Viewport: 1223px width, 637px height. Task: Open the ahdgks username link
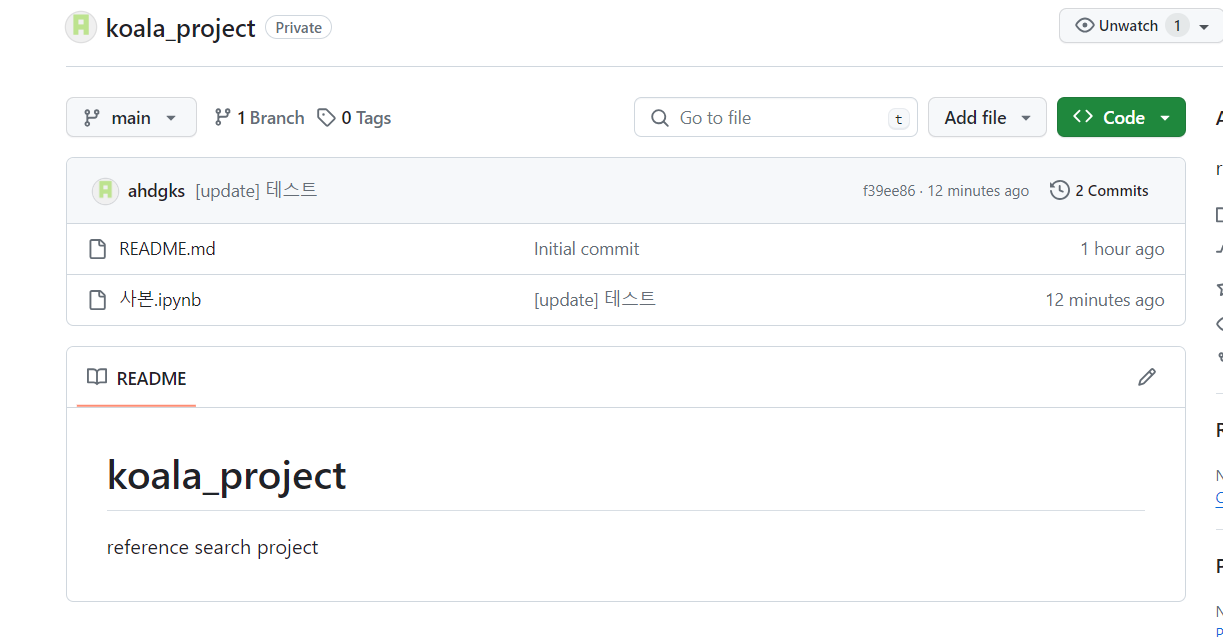(156, 191)
